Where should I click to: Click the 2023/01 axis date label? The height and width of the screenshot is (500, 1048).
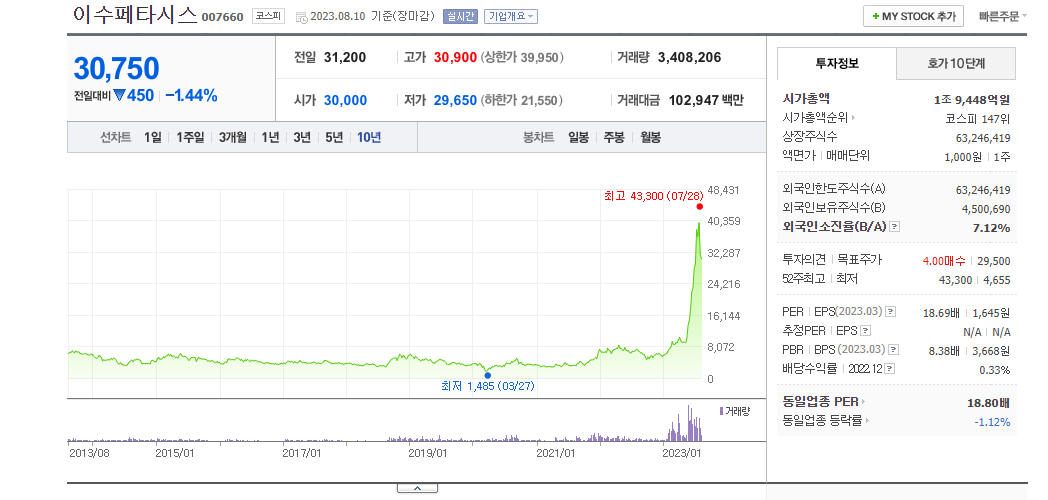pos(684,453)
